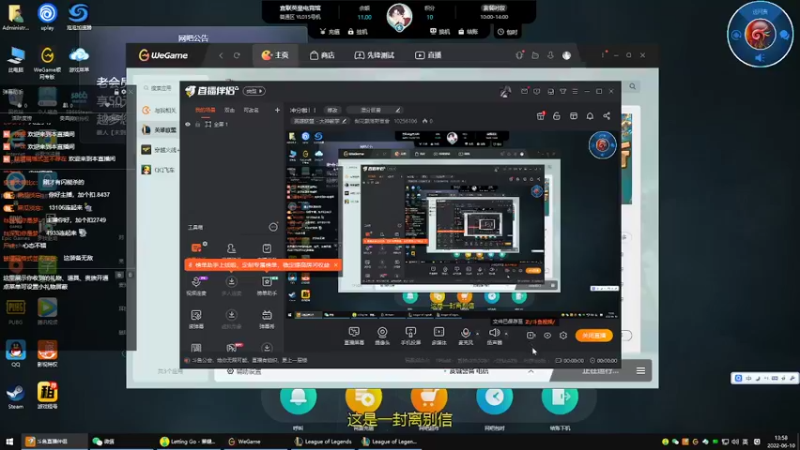
Task: Open the skin icon in 直播伴侣 title bar
Action: (563, 91)
